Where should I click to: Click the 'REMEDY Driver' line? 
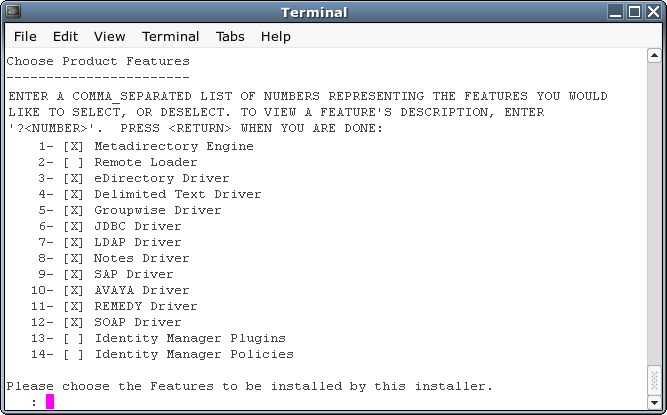point(114,306)
